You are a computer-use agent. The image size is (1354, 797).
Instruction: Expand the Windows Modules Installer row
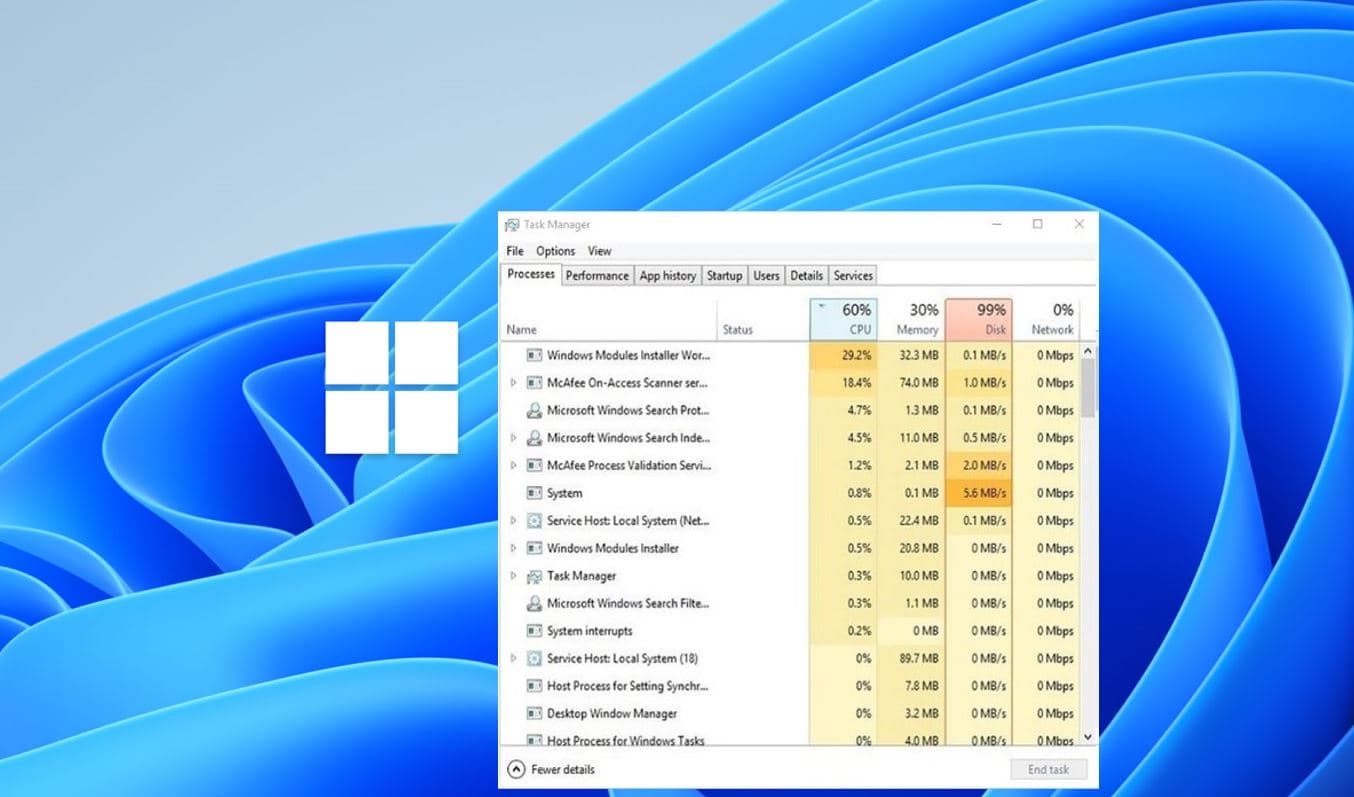click(x=514, y=548)
